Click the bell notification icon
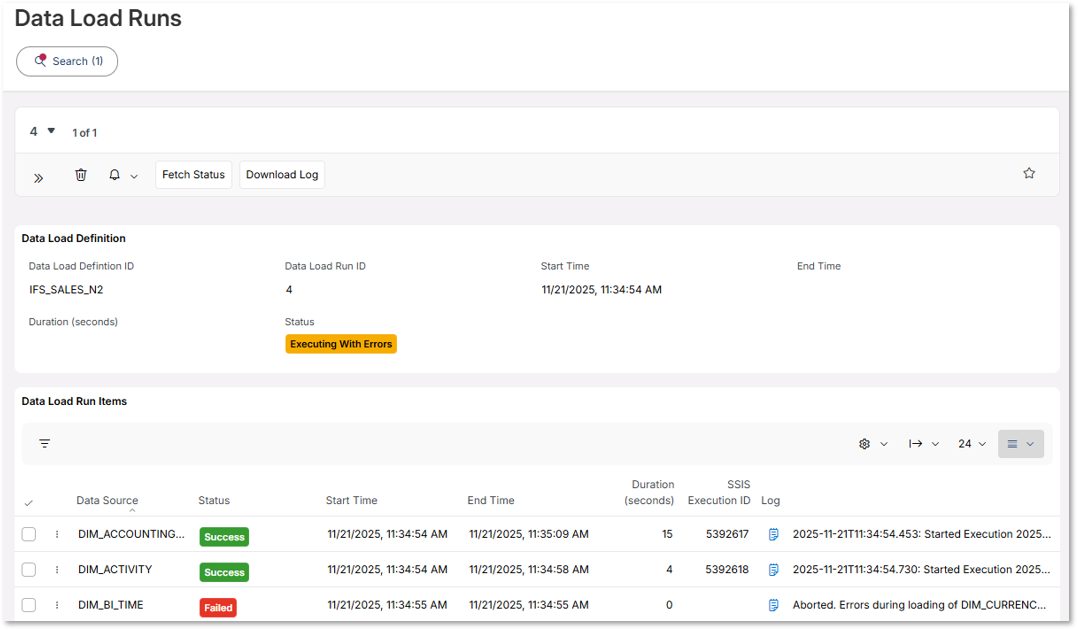Image resolution: width=1078 pixels, height=630 pixels. (x=114, y=175)
